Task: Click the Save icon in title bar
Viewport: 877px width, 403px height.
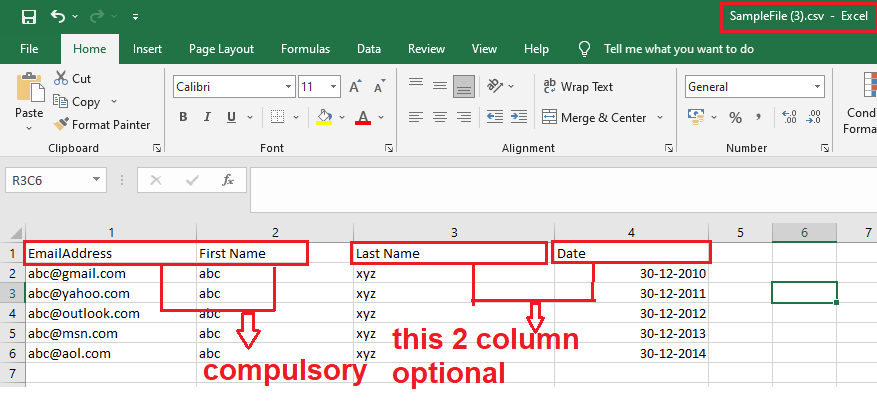Action: click(29, 16)
